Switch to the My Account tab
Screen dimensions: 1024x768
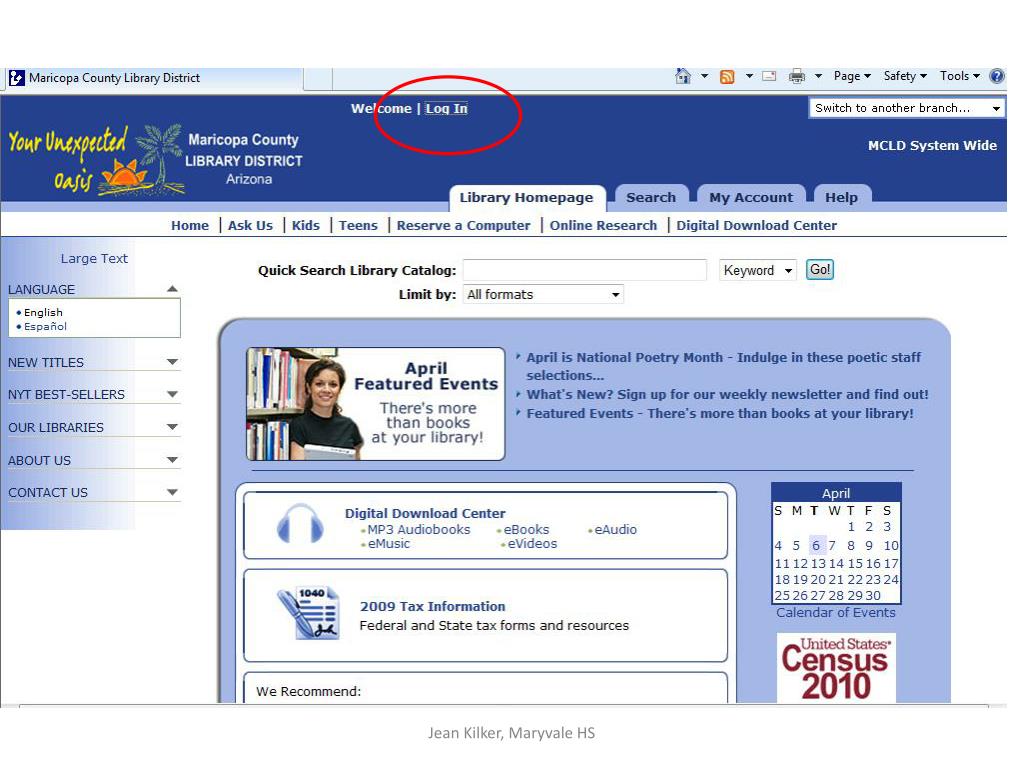pos(751,198)
